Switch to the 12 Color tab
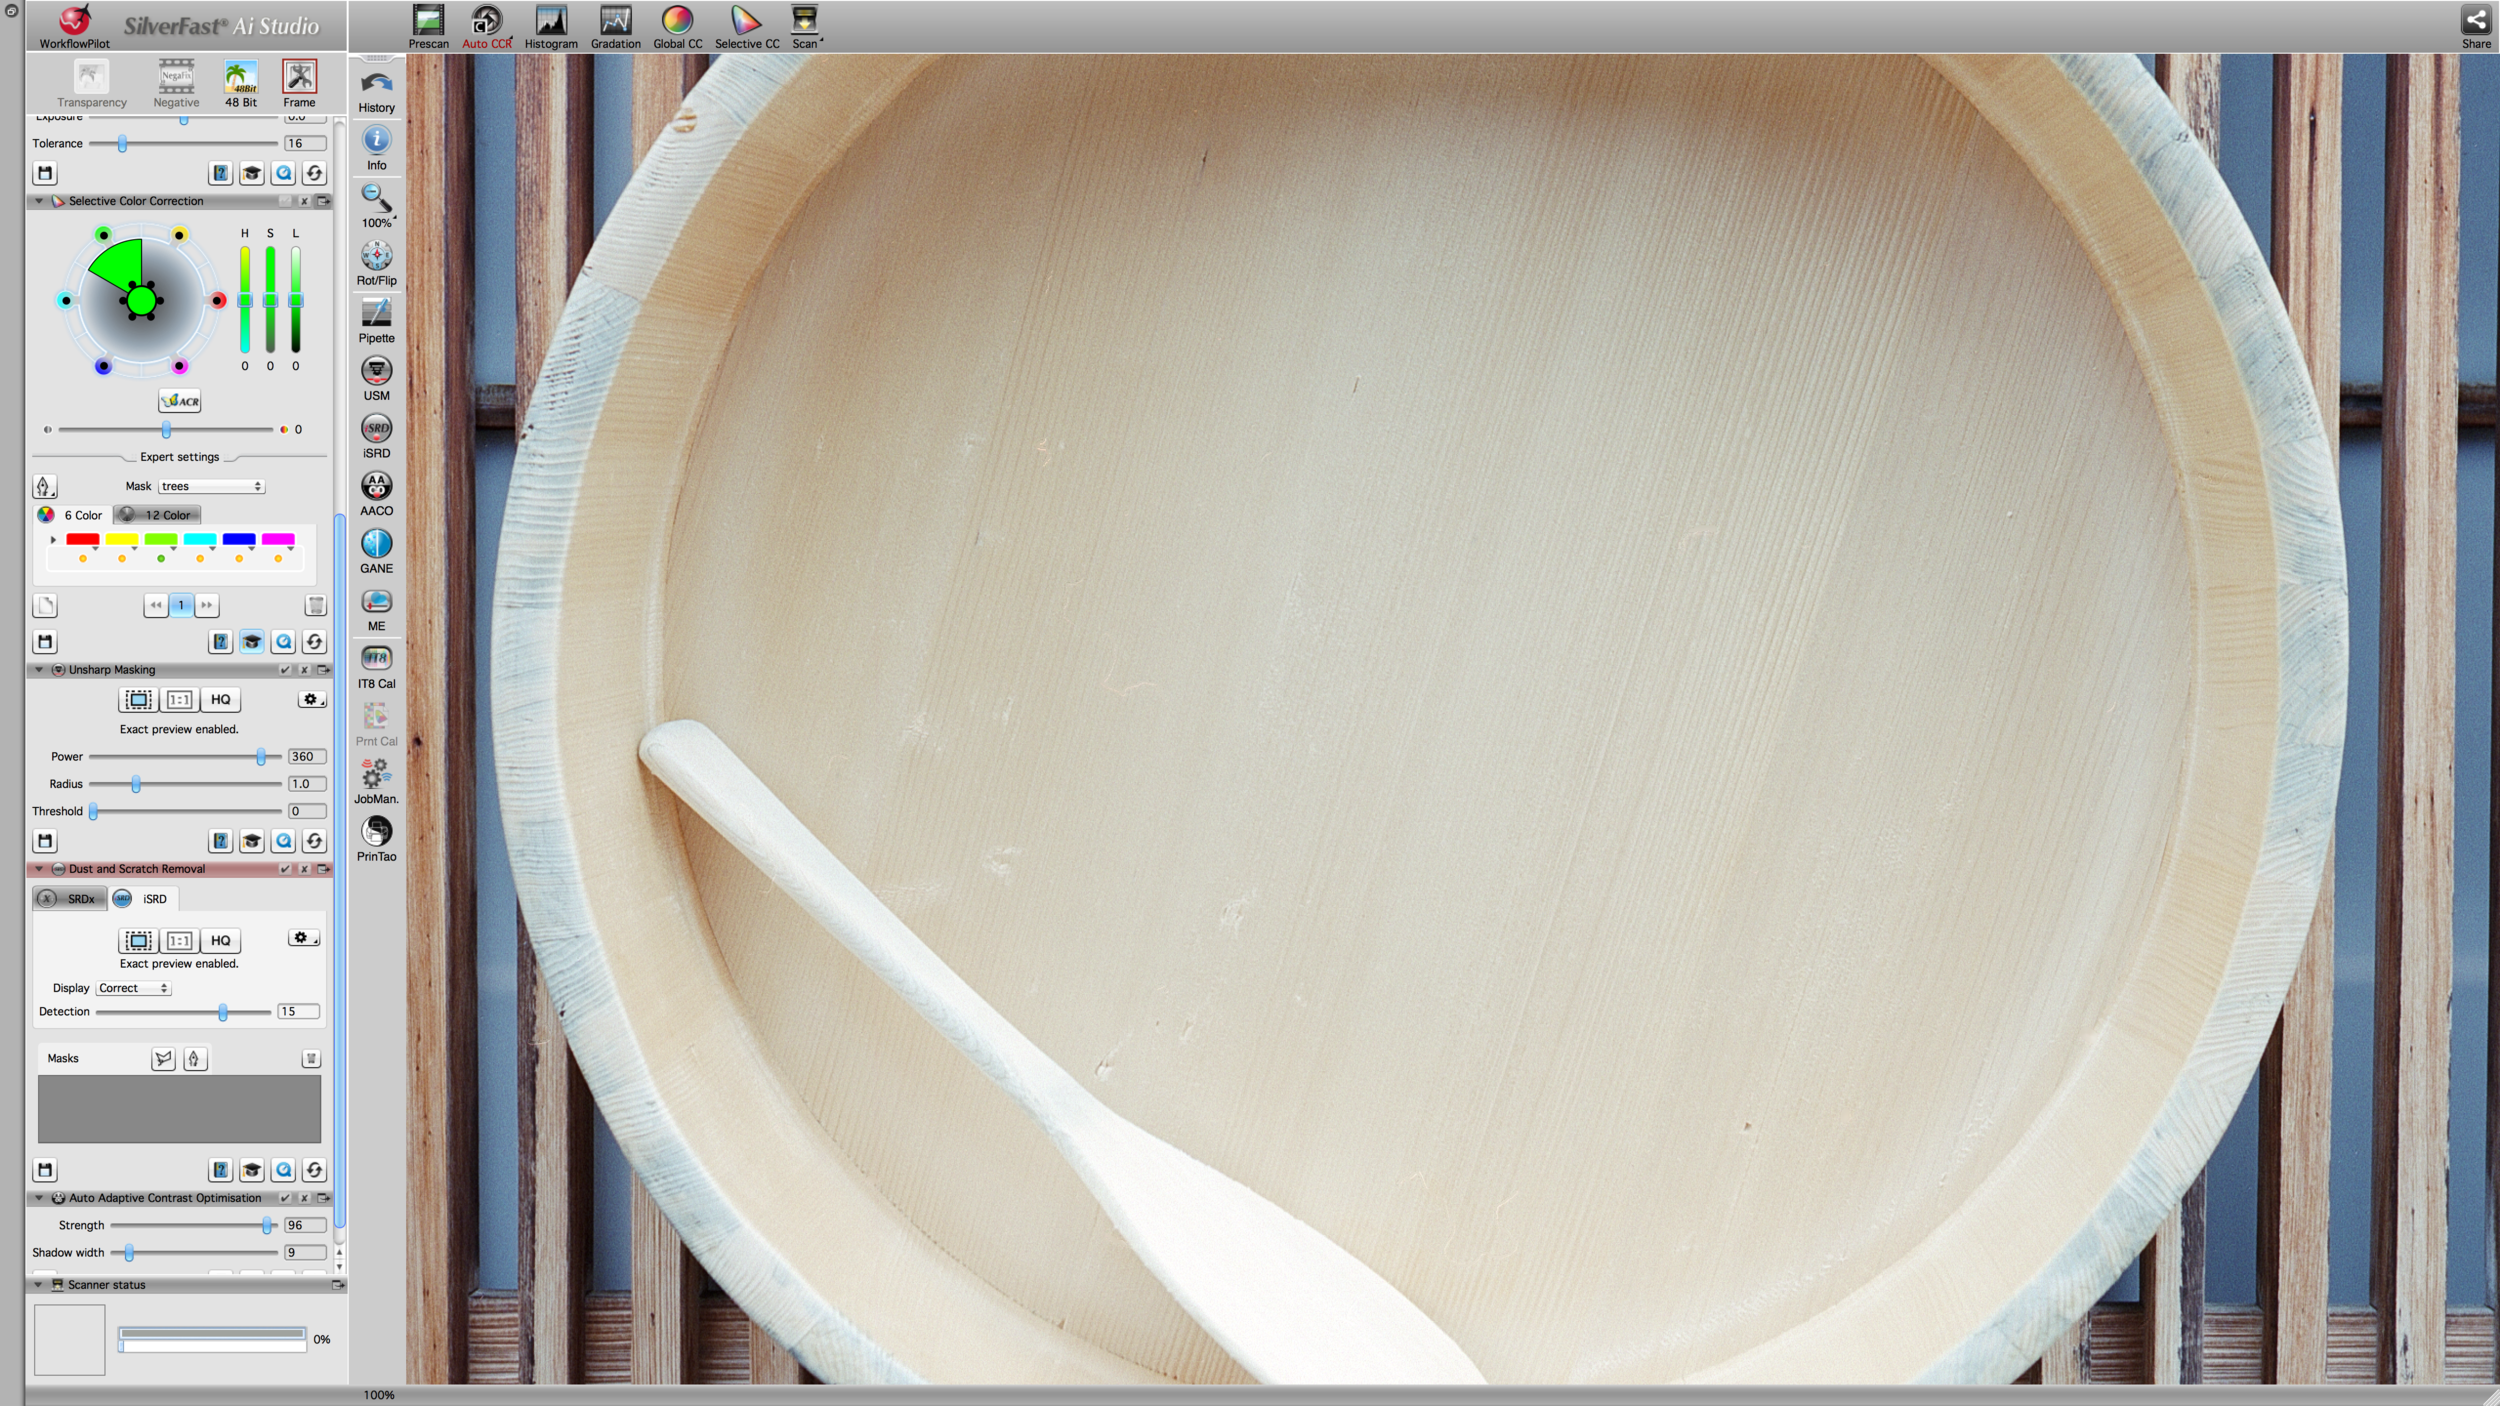The height and width of the screenshot is (1406, 2500). click(157, 515)
